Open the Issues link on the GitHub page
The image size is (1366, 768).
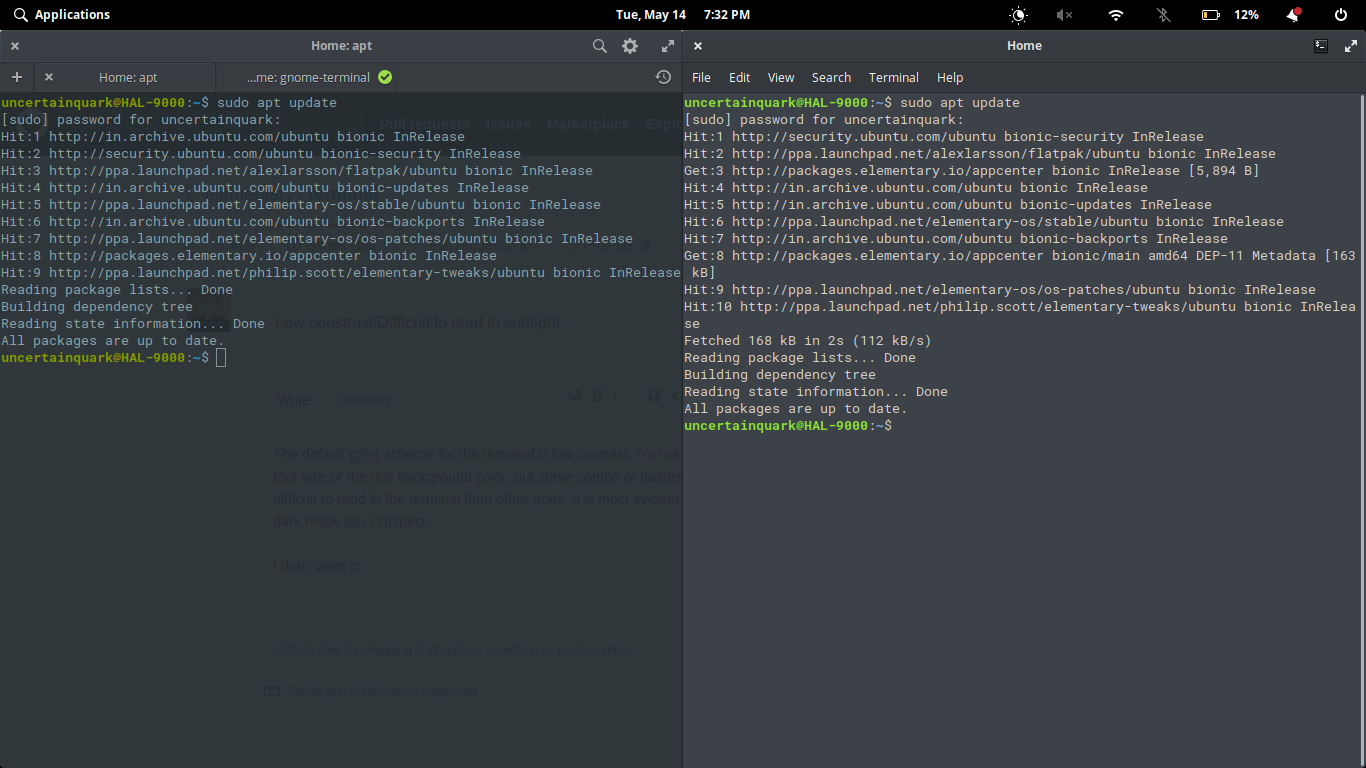(508, 123)
